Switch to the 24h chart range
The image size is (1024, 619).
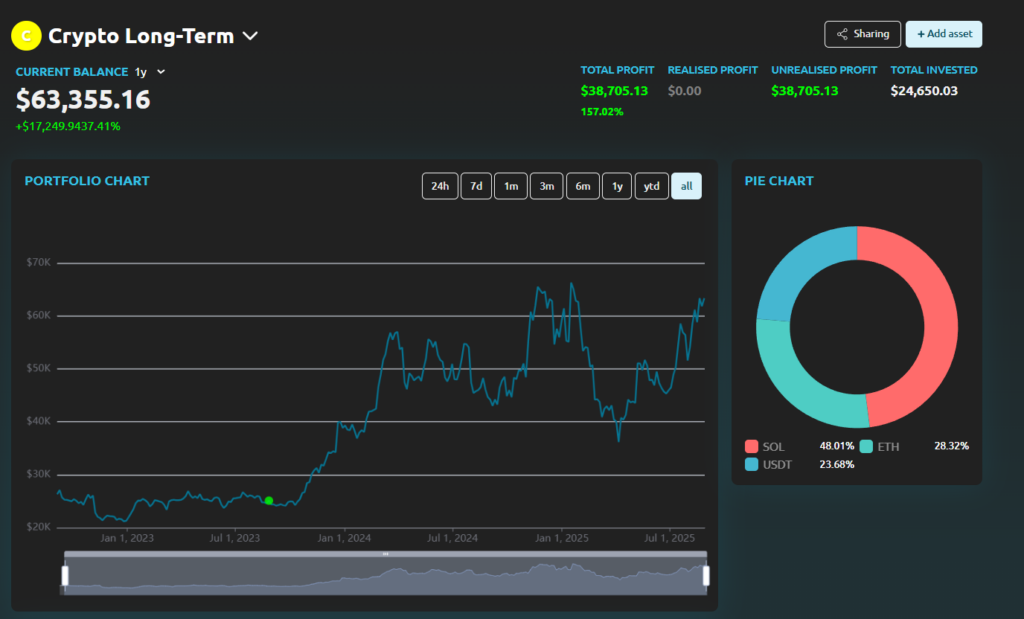click(440, 186)
